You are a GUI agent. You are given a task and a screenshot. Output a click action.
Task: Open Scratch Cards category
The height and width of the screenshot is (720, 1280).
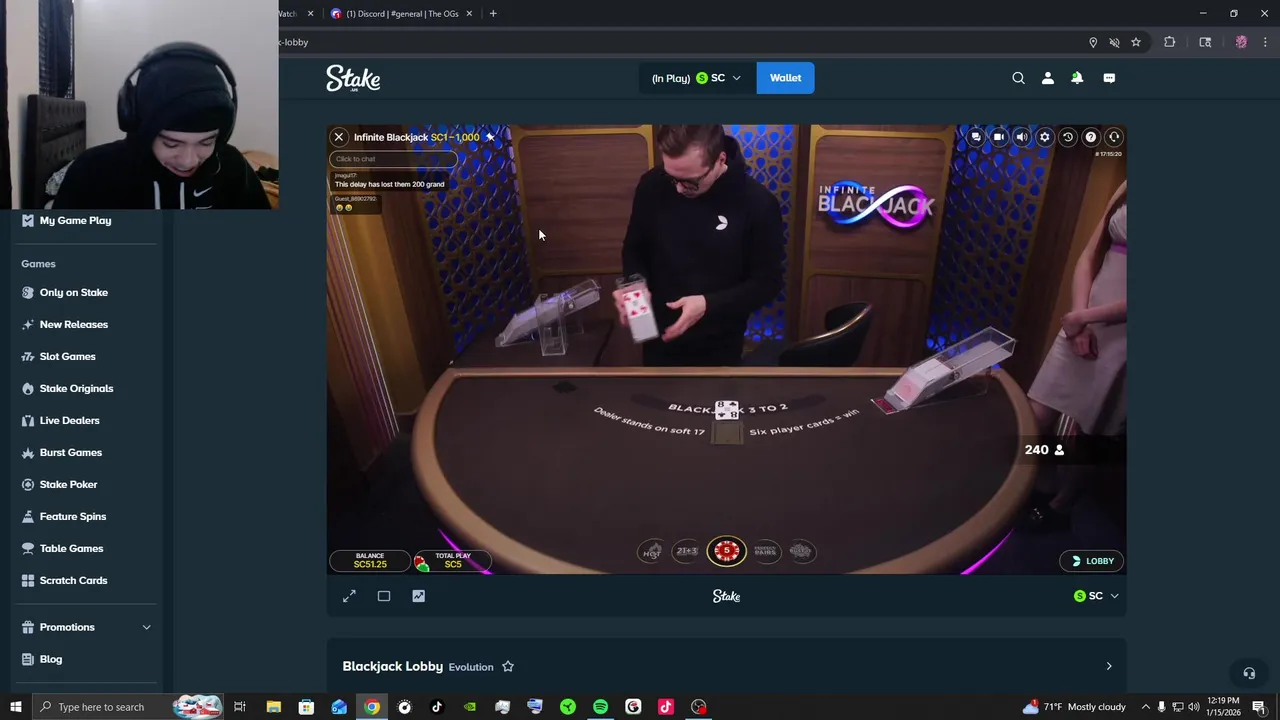pyautogui.click(x=73, y=580)
